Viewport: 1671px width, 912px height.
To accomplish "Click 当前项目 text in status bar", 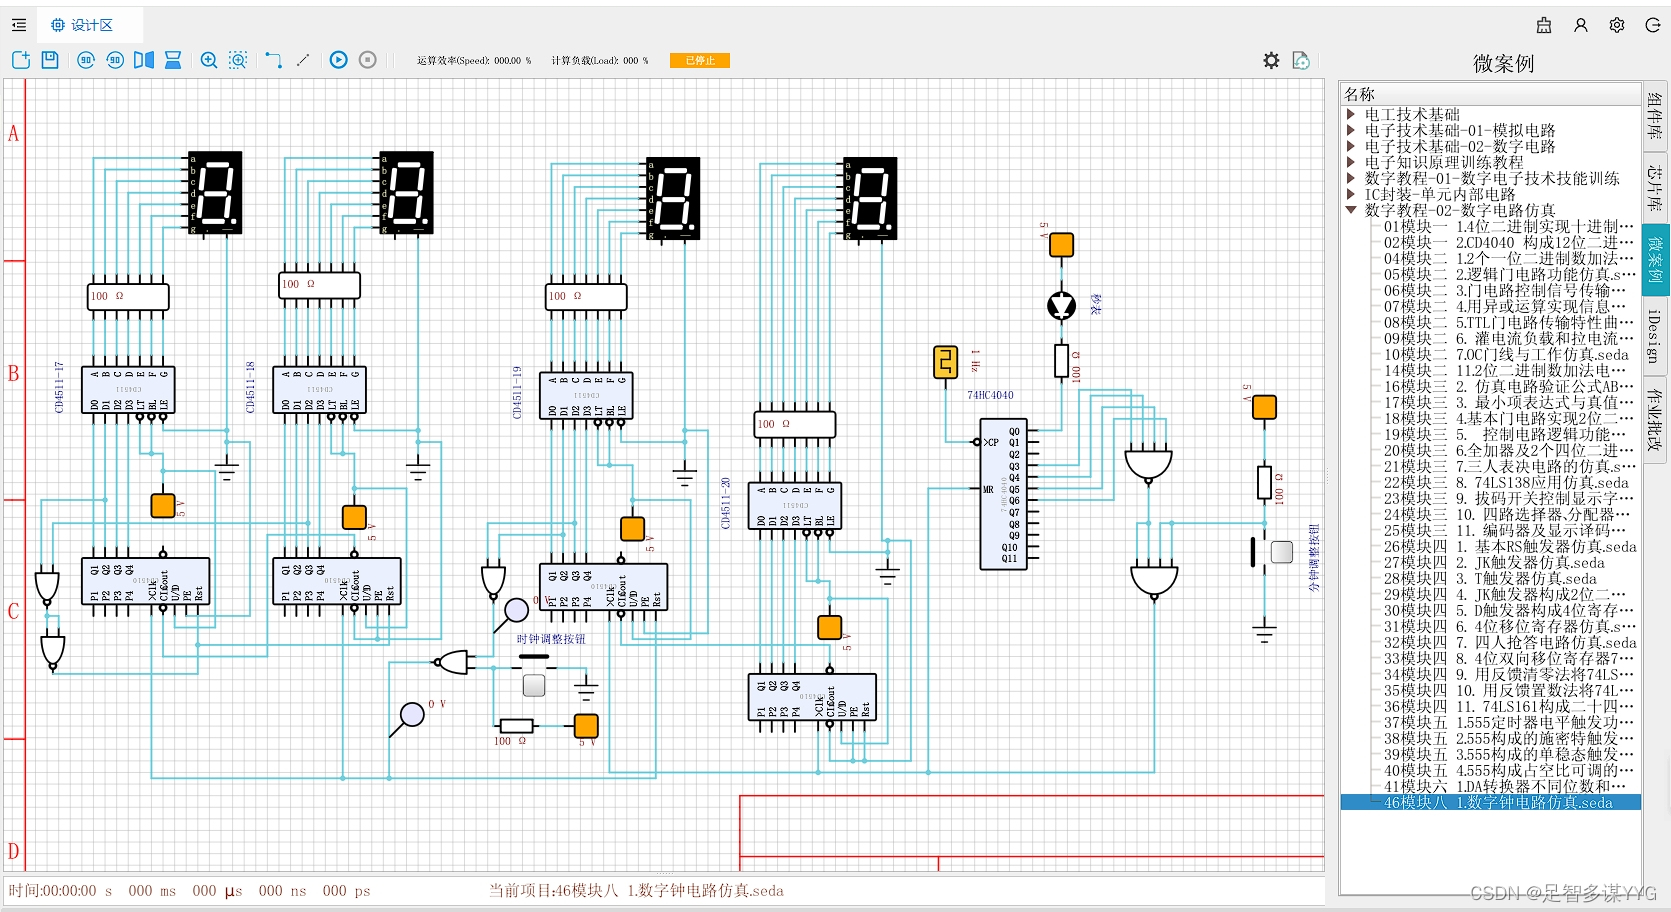I will (x=636, y=890).
